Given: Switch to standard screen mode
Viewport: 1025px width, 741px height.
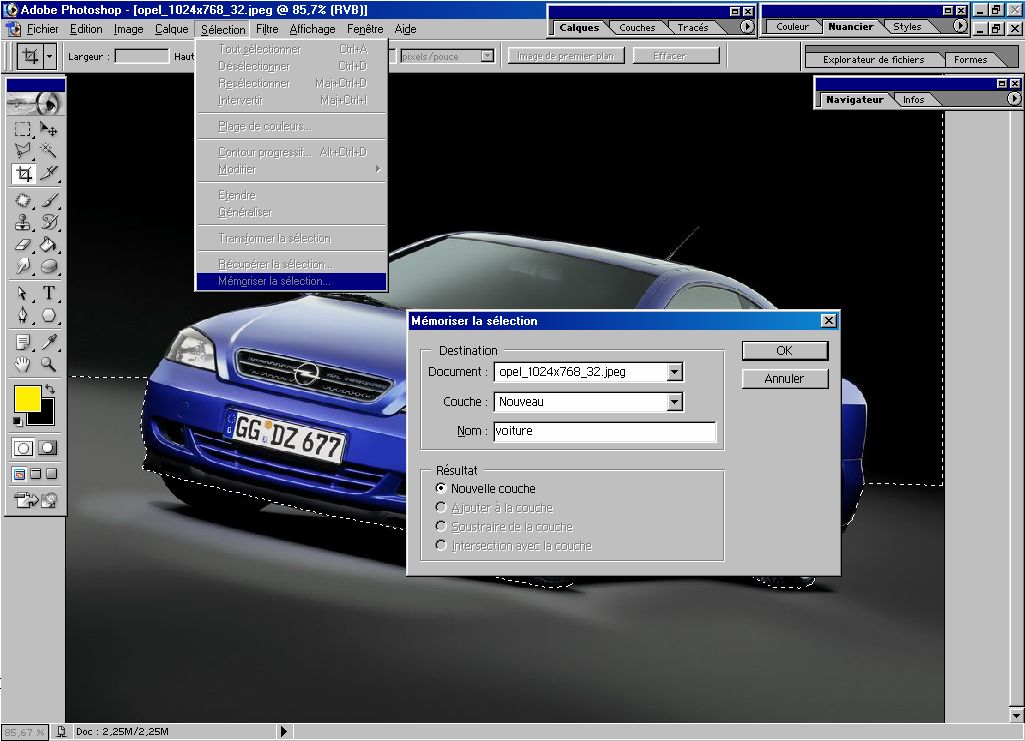Looking at the screenshot, I should (20, 474).
